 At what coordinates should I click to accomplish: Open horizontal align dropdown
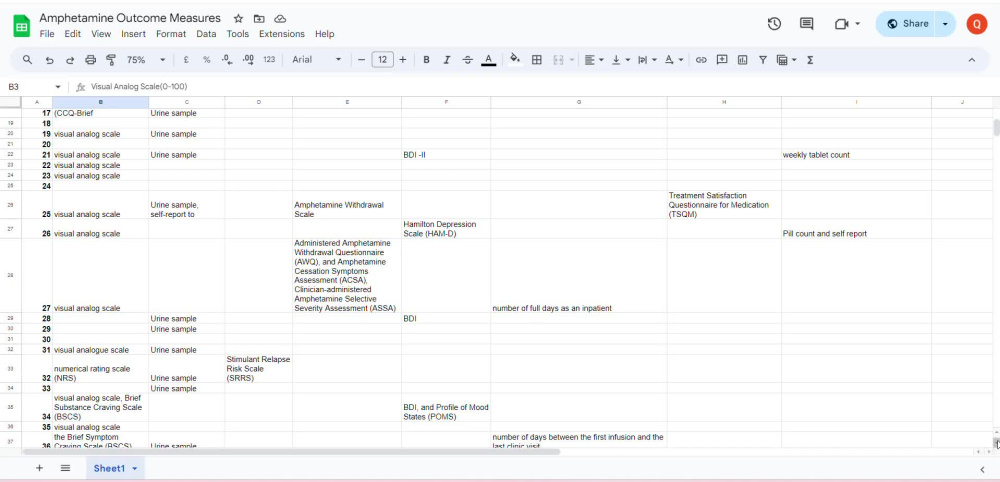tap(594, 60)
